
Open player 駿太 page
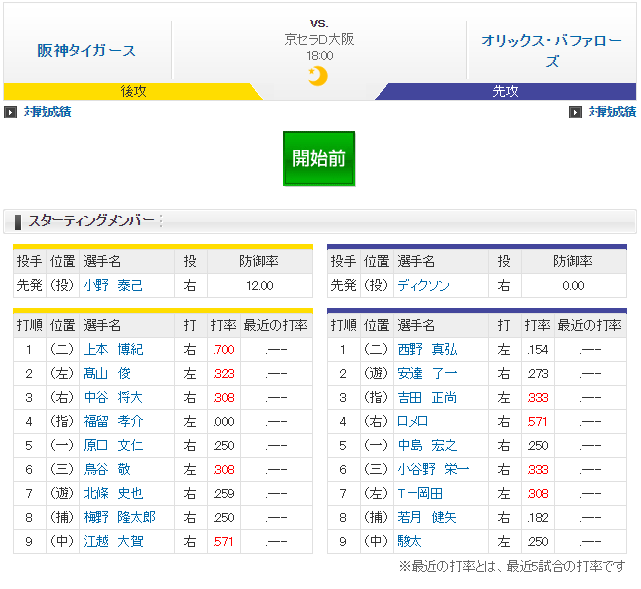409,542
